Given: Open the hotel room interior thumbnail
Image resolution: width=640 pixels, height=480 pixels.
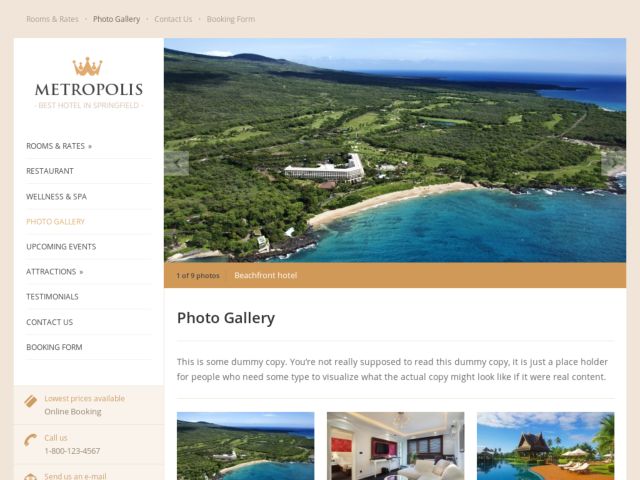Looking at the screenshot, I should coord(396,446).
